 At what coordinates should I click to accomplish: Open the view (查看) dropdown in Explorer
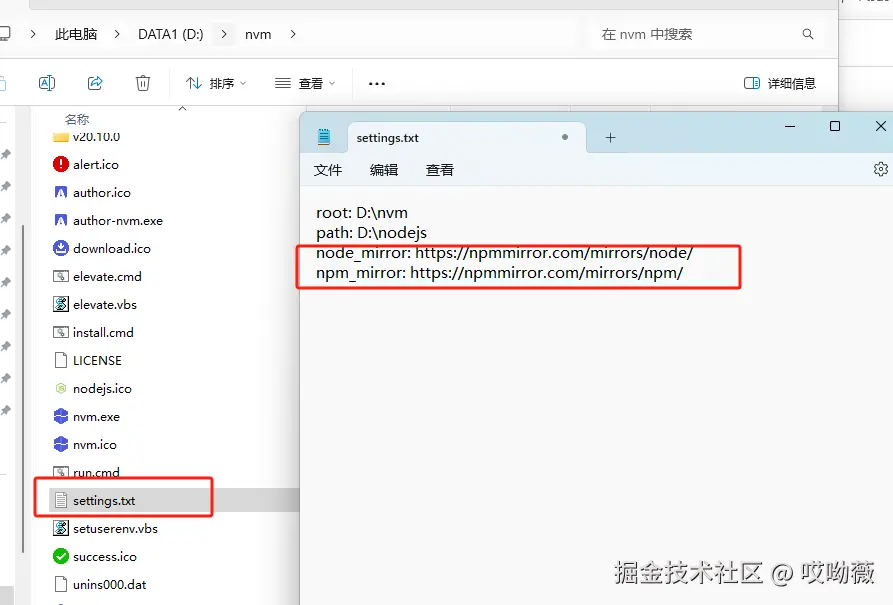tap(305, 83)
